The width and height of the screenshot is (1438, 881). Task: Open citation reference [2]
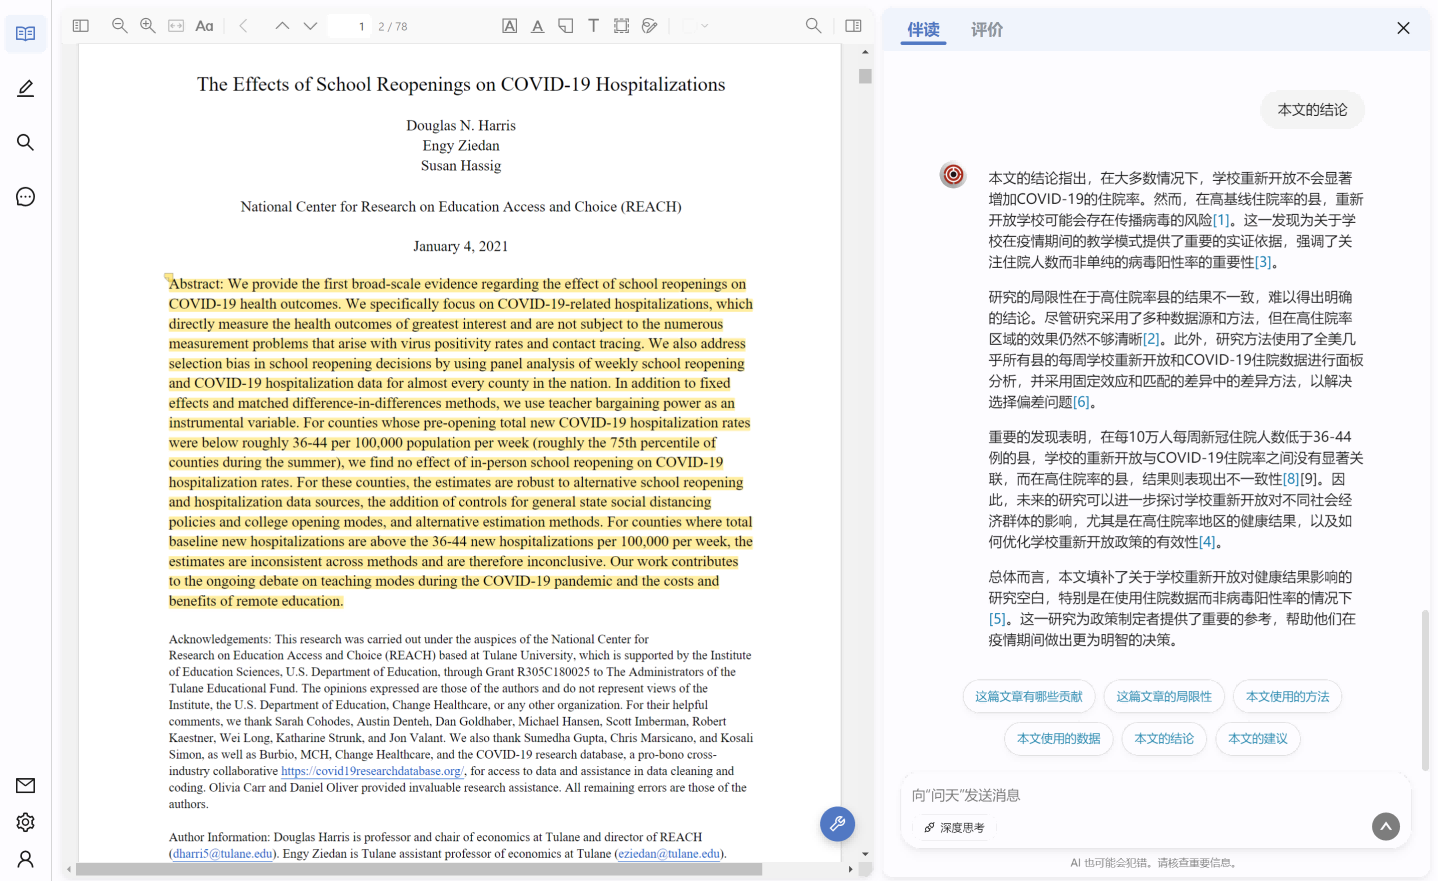click(x=1151, y=339)
